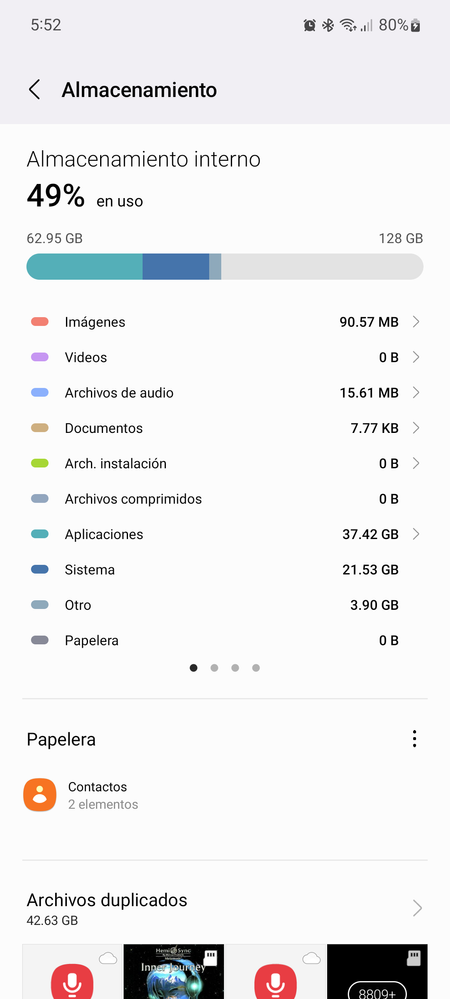Open the Arch. instalación entry
The width and height of the screenshot is (450, 999).
[x=225, y=463]
